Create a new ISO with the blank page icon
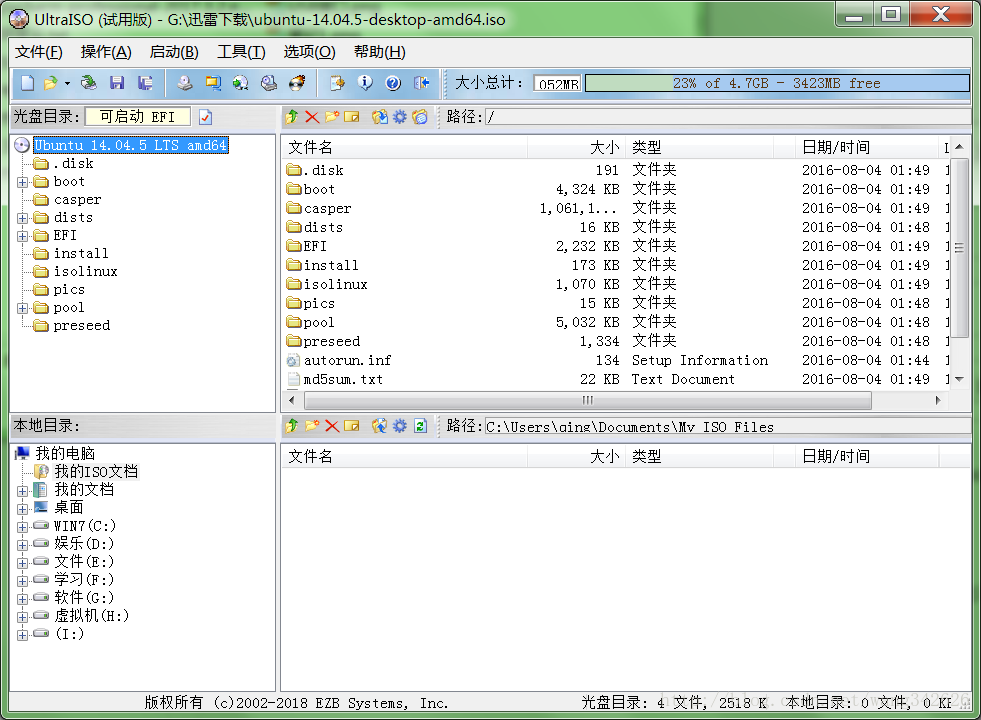This screenshot has height=720, width=981. (x=28, y=83)
